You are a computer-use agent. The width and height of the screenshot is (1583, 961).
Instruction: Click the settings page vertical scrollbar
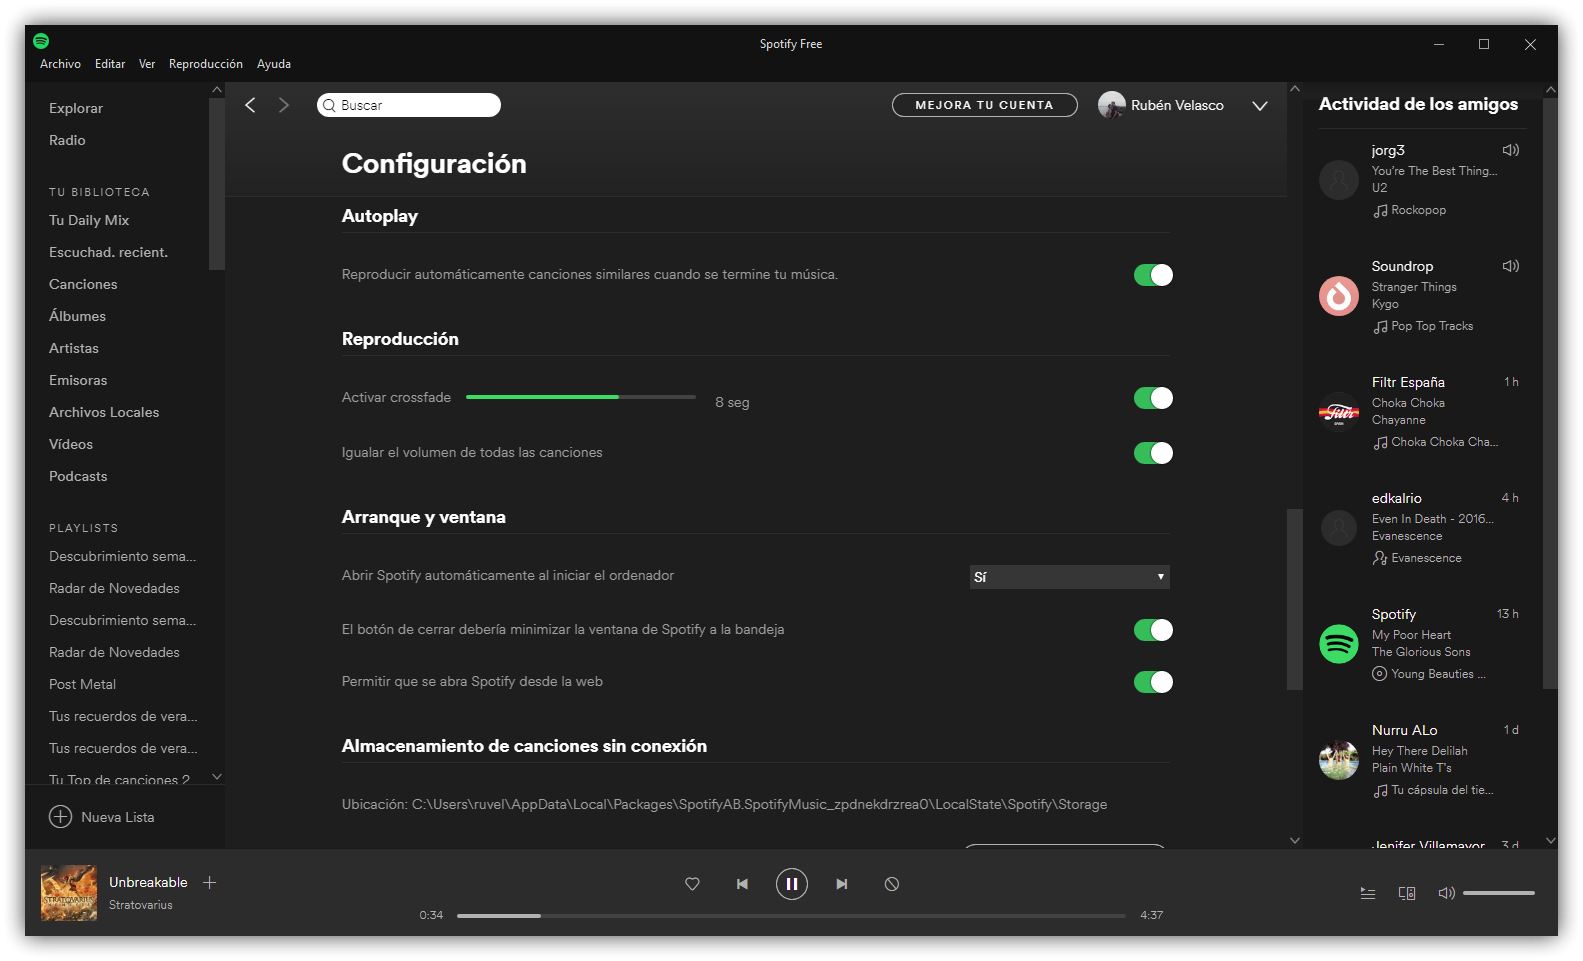point(1295,599)
